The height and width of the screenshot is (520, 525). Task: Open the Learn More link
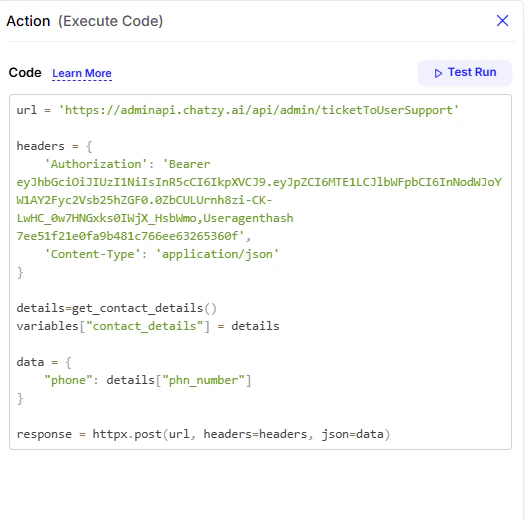(x=82, y=73)
